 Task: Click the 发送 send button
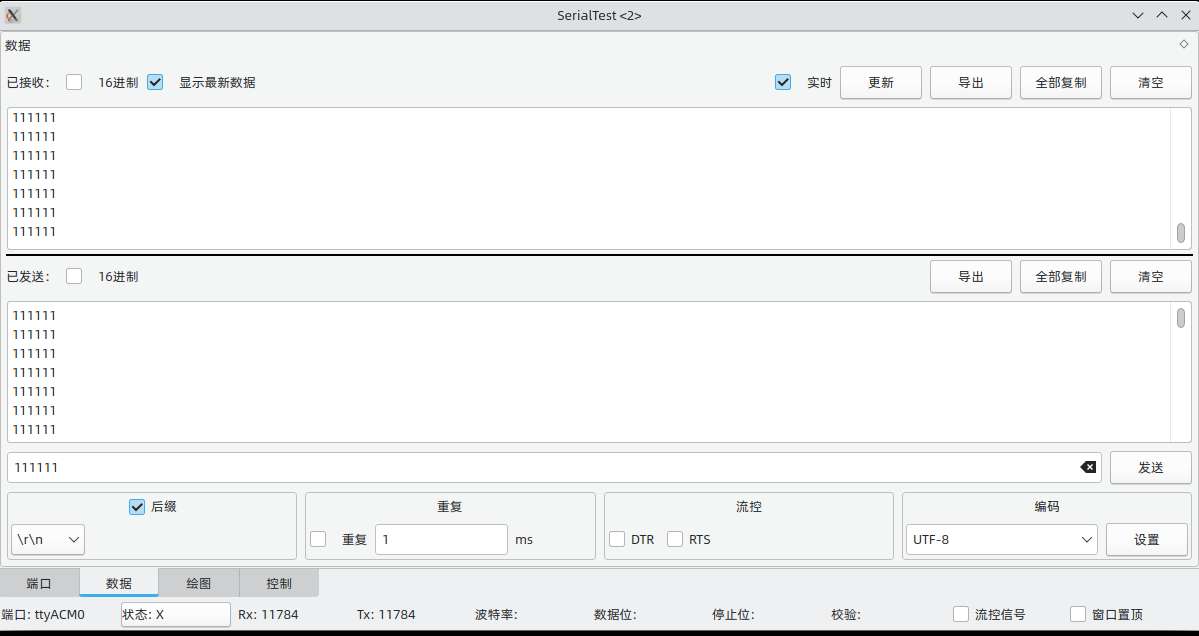pos(1151,467)
